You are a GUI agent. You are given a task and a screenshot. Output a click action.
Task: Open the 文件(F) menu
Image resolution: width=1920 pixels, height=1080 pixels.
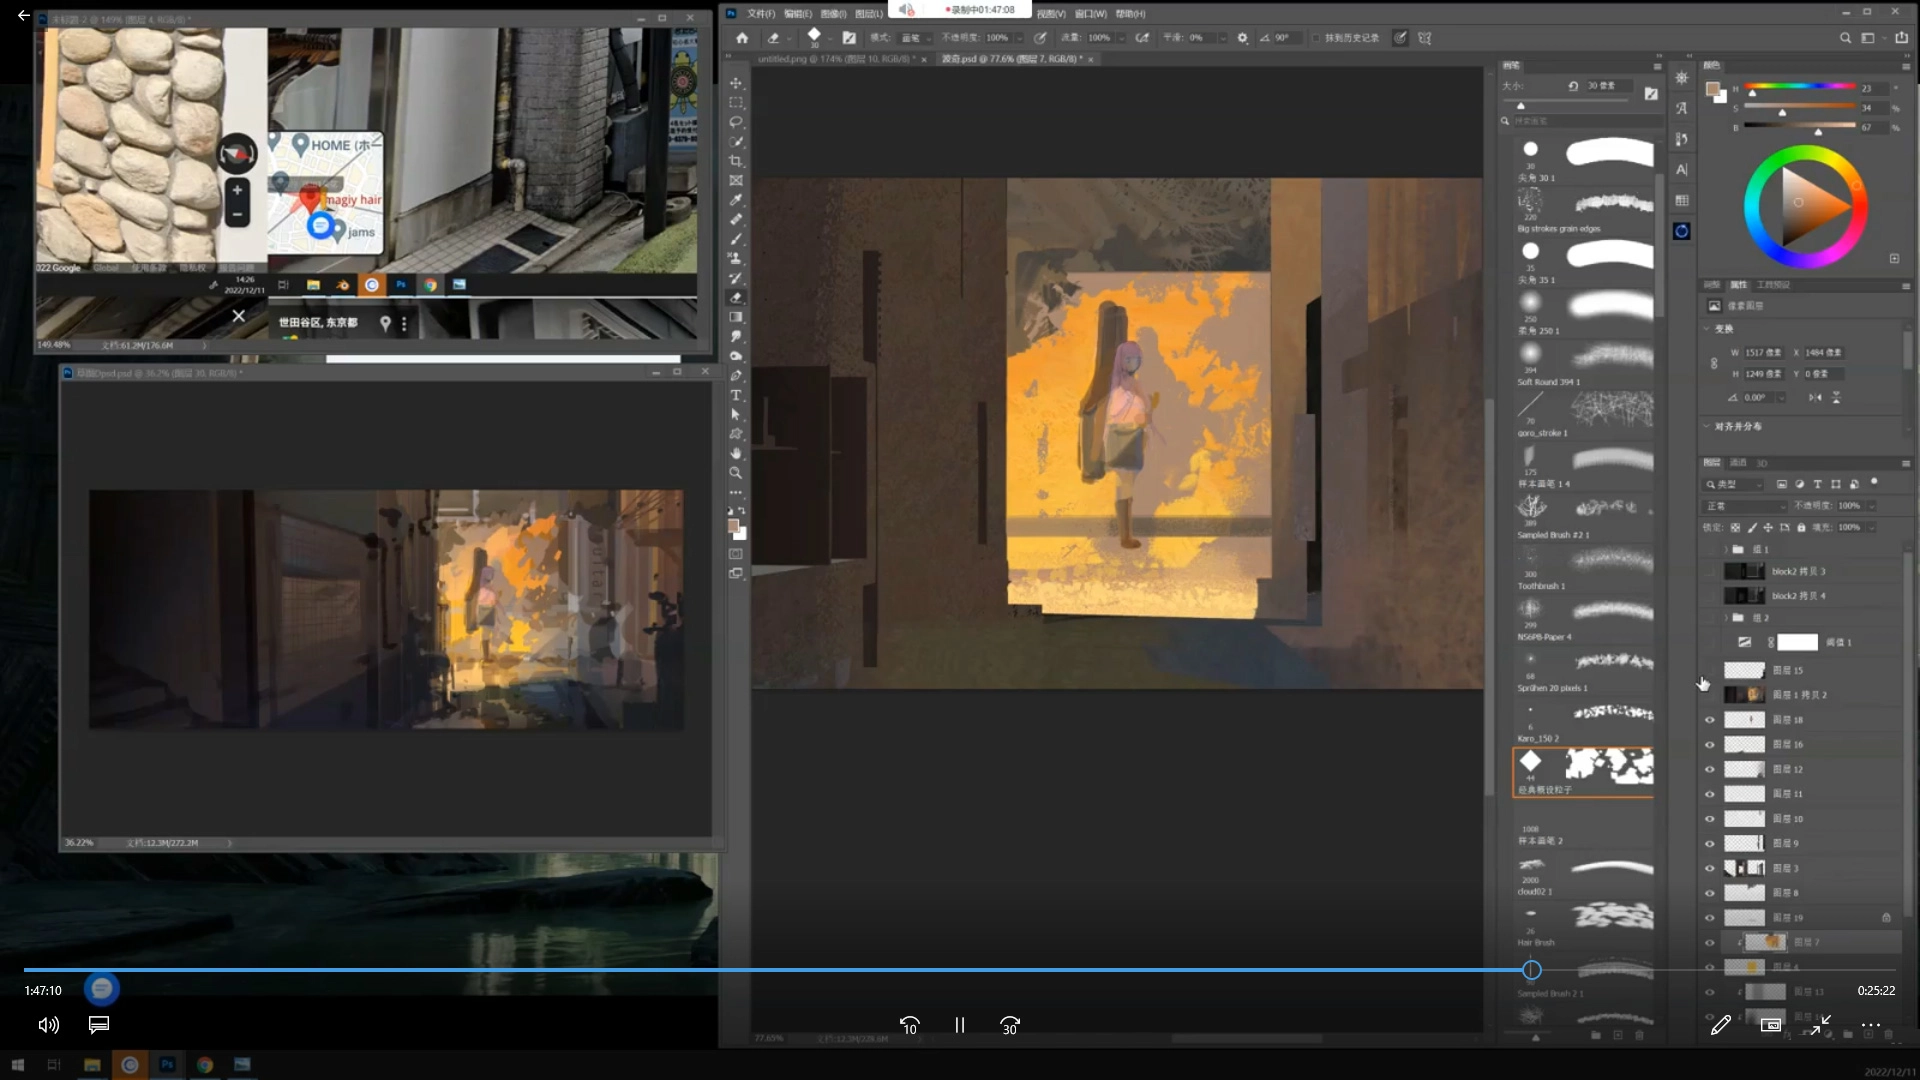(x=761, y=14)
